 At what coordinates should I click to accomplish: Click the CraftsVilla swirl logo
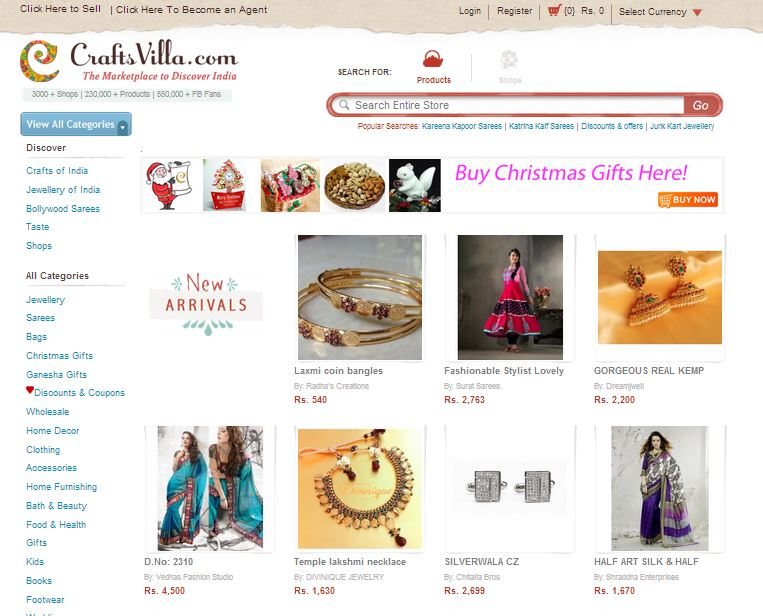pos(40,61)
